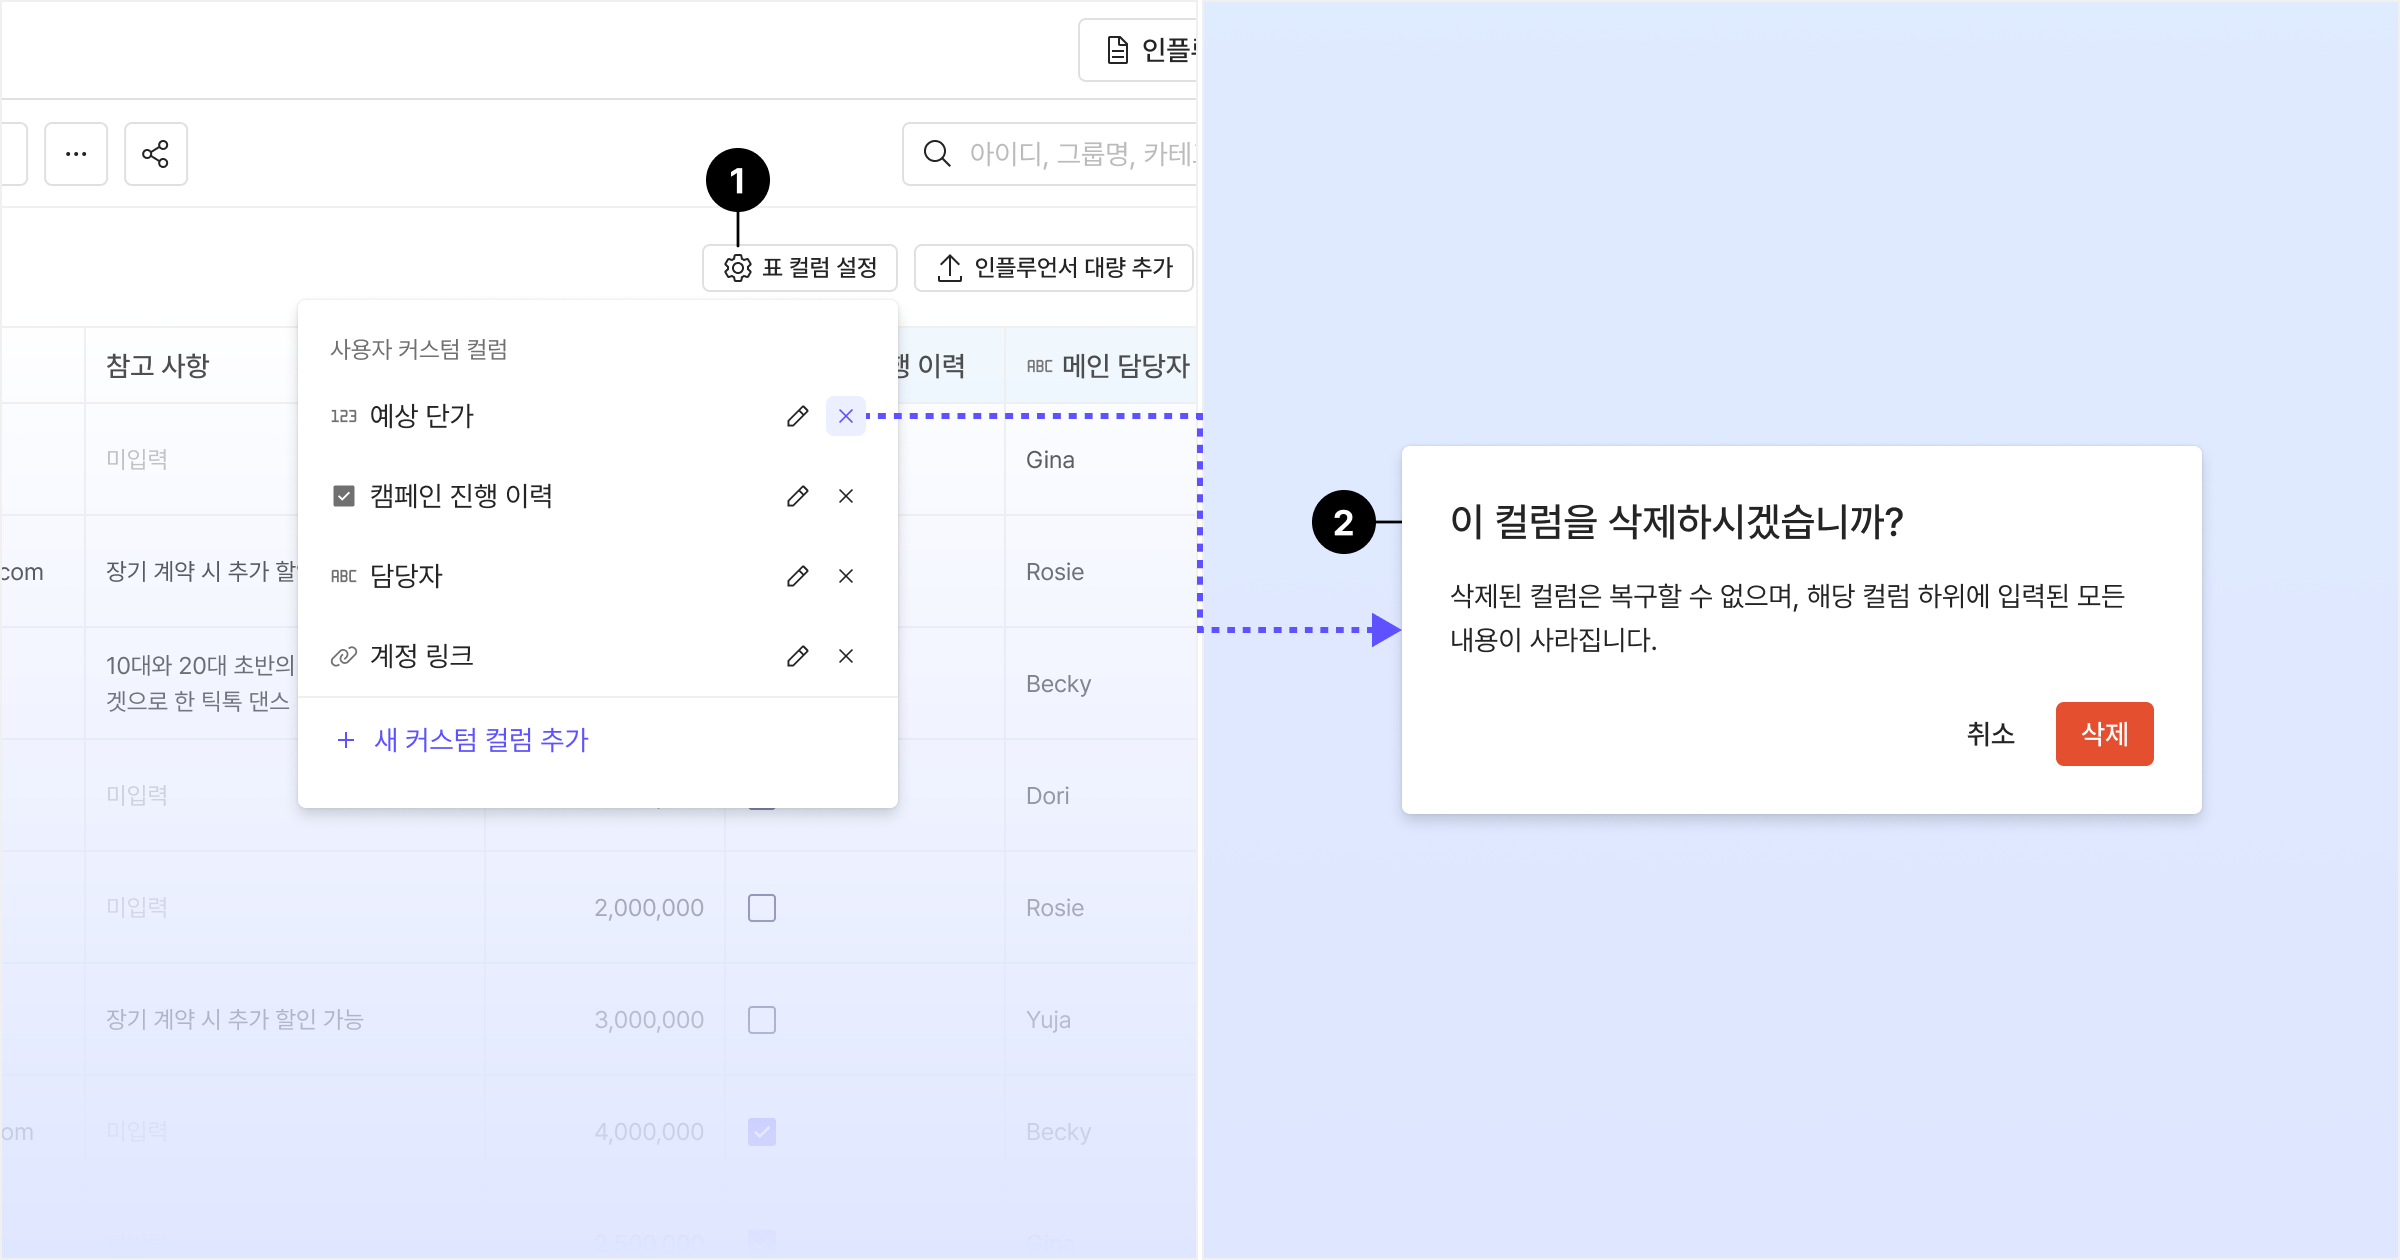Click pencil icon next to 캠페인 진행 이력
Viewport: 2400px width, 1260px height.
(x=797, y=496)
